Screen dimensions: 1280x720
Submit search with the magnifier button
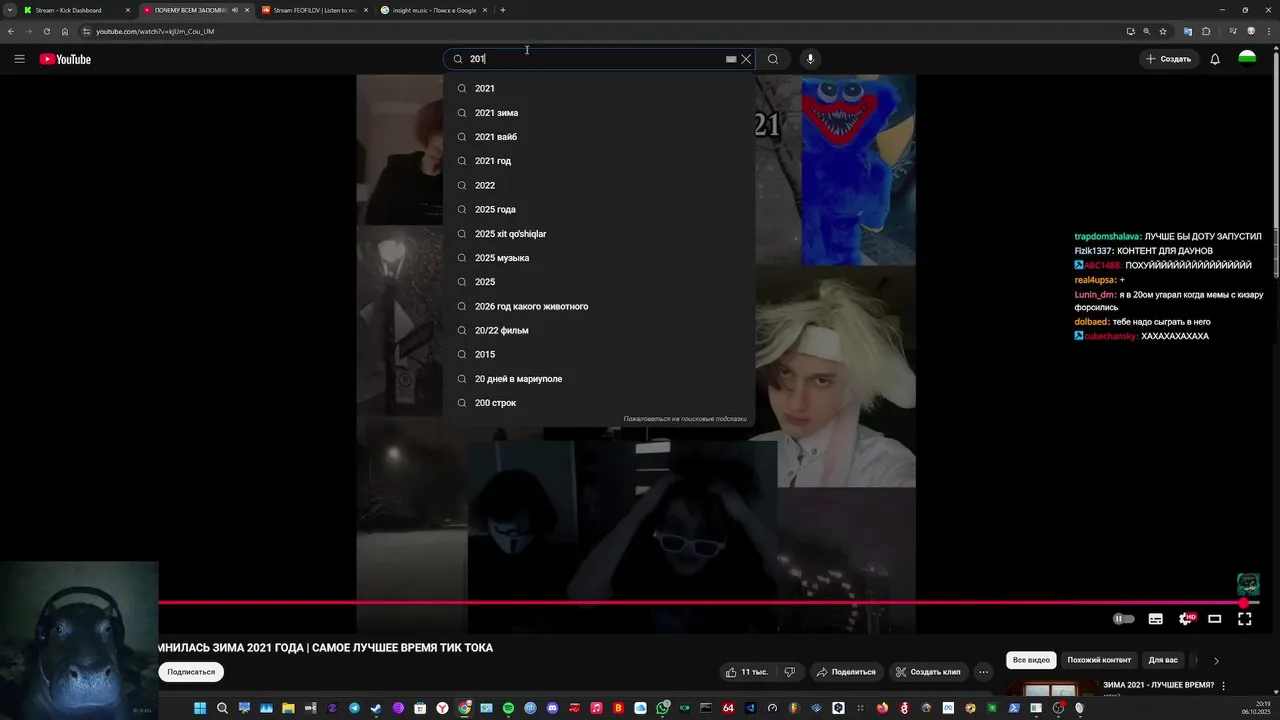773,59
